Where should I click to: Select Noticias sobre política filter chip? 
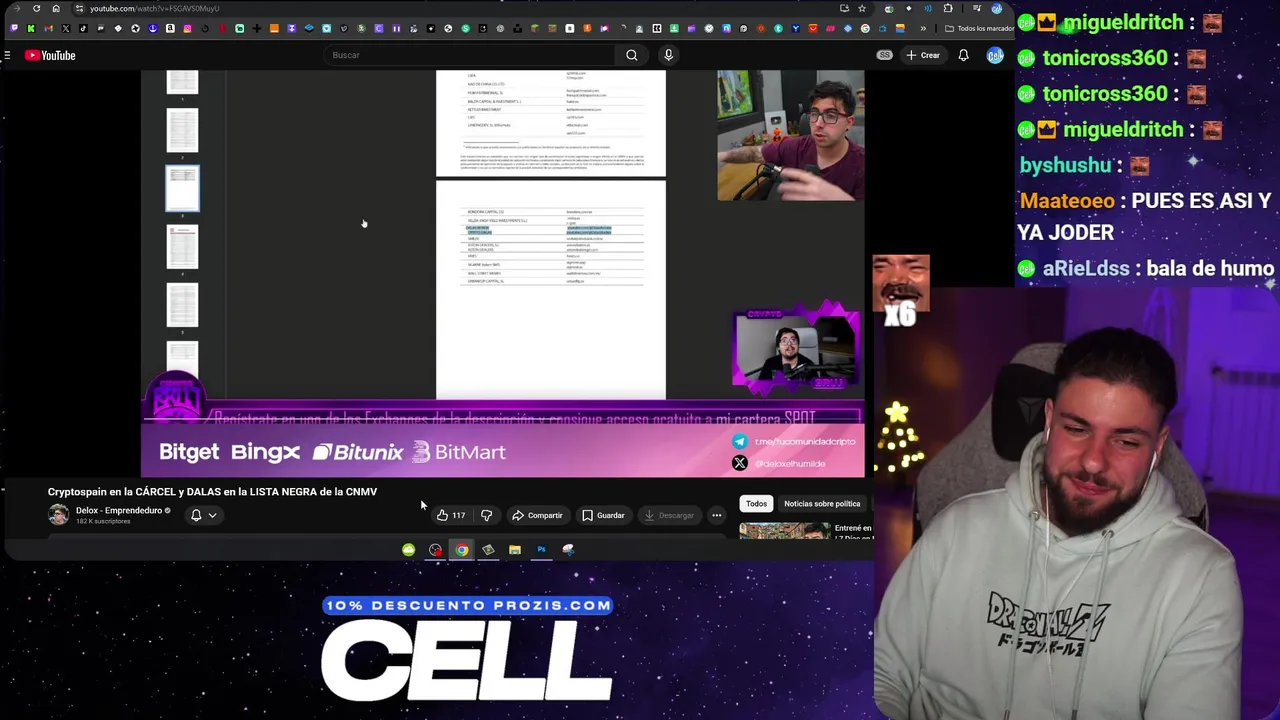pyautogui.click(x=822, y=504)
